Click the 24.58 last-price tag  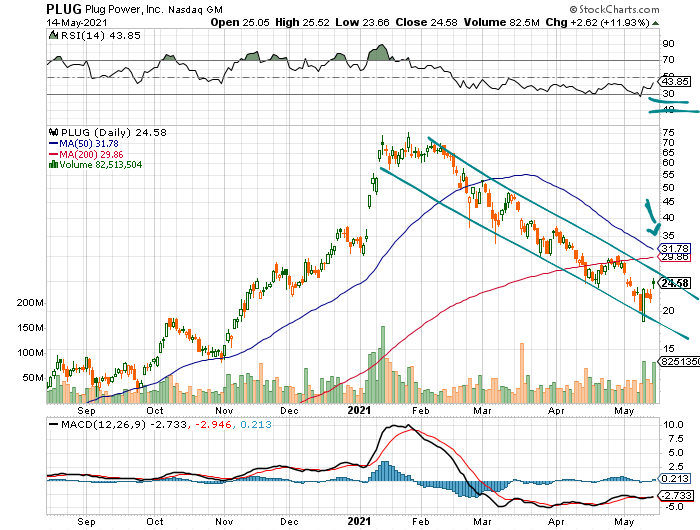675,283
